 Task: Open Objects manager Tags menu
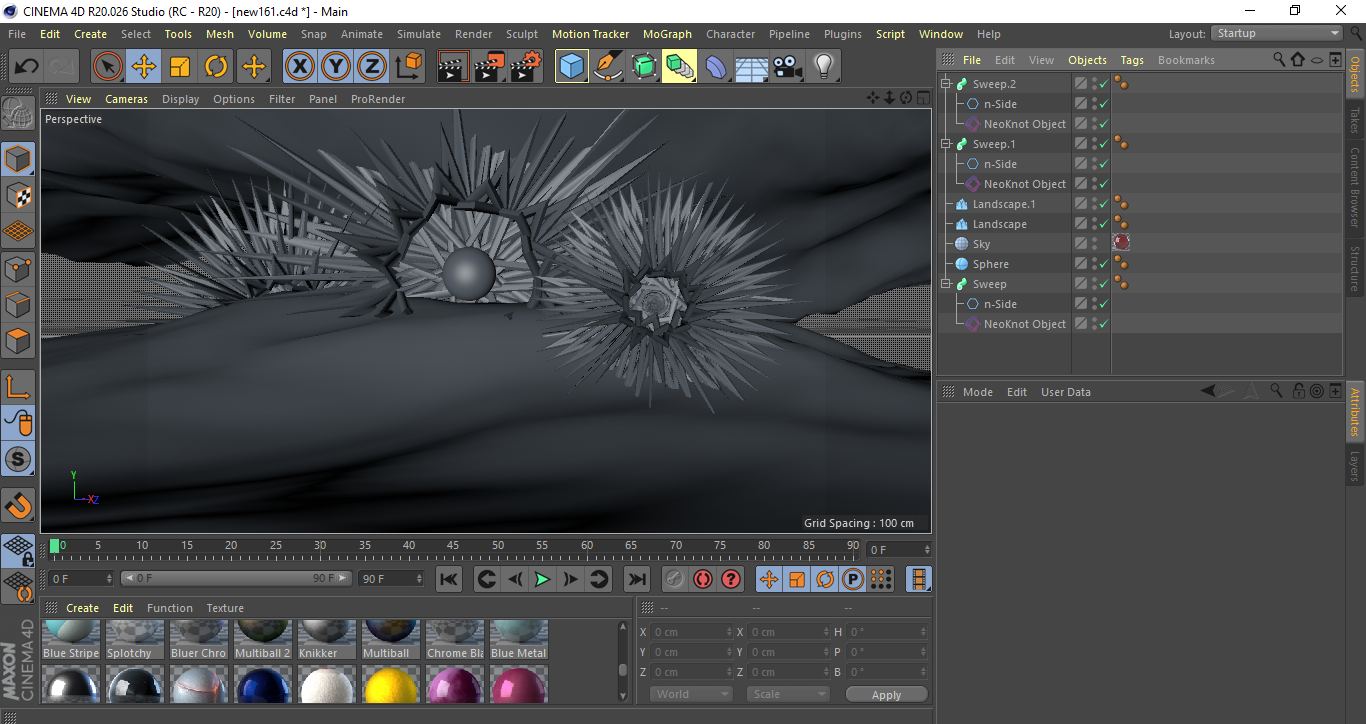tap(1132, 60)
